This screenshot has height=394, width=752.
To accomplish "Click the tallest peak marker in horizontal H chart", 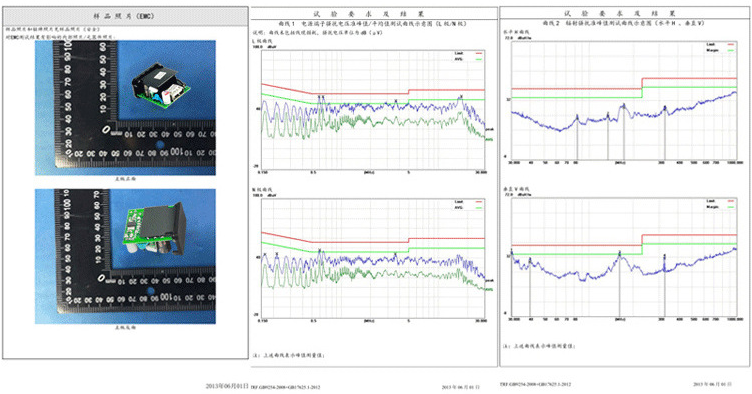I will 623,105.
